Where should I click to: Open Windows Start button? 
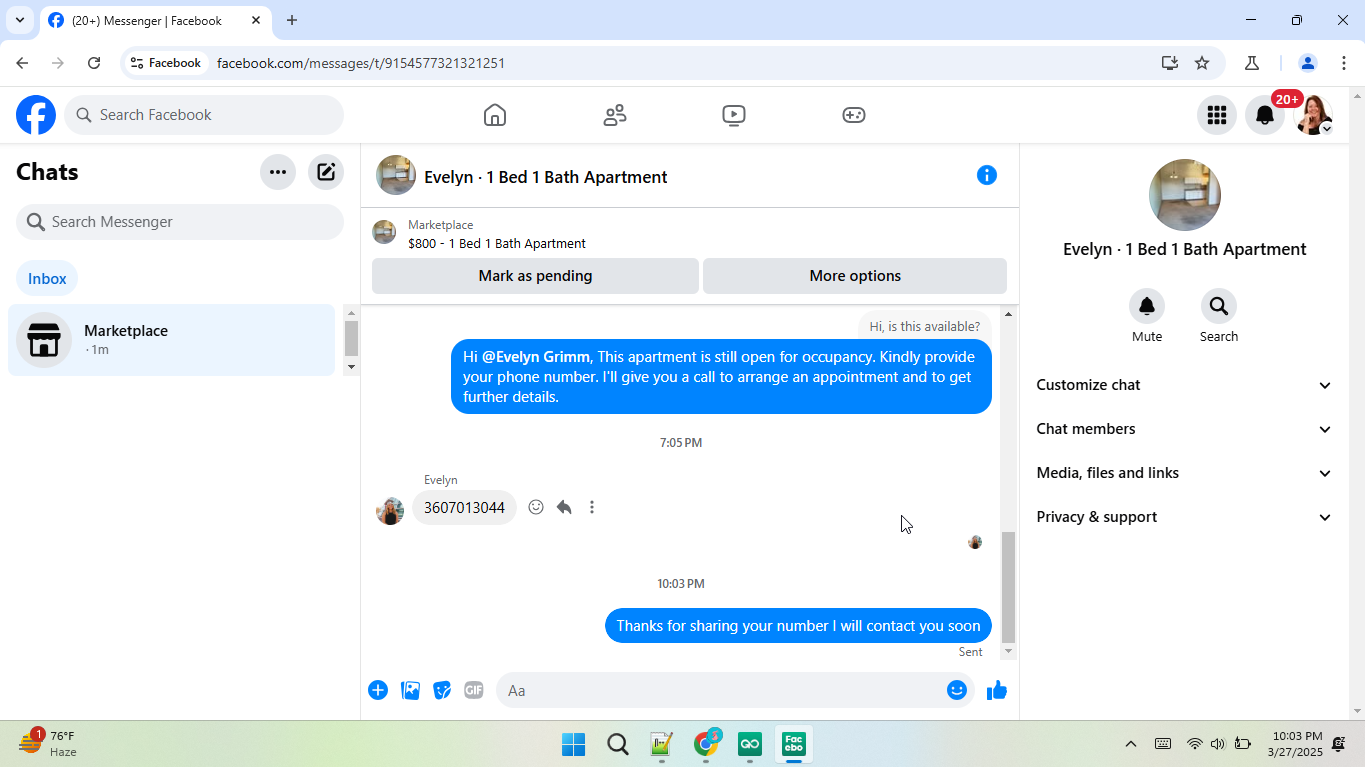574,744
